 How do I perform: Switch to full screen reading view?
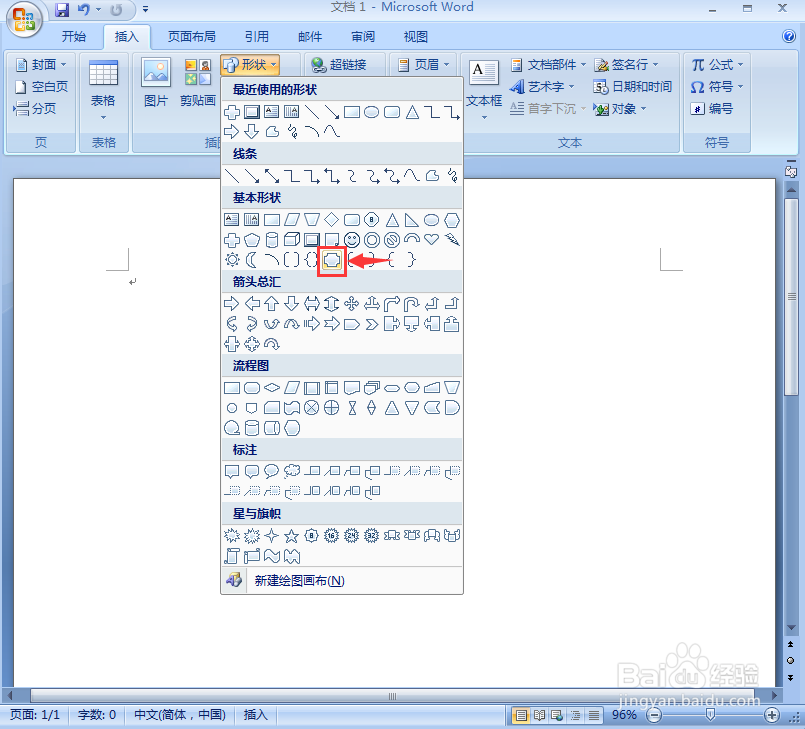(x=539, y=715)
